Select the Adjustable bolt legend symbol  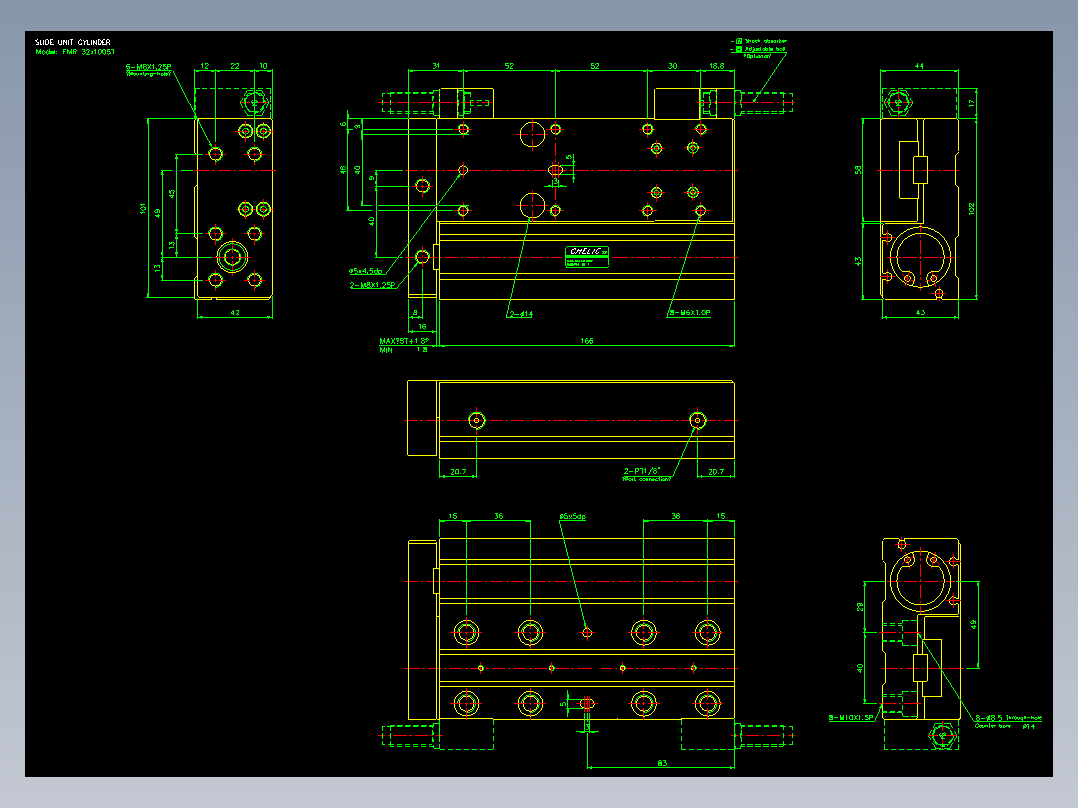pyautogui.click(x=739, y=50)
